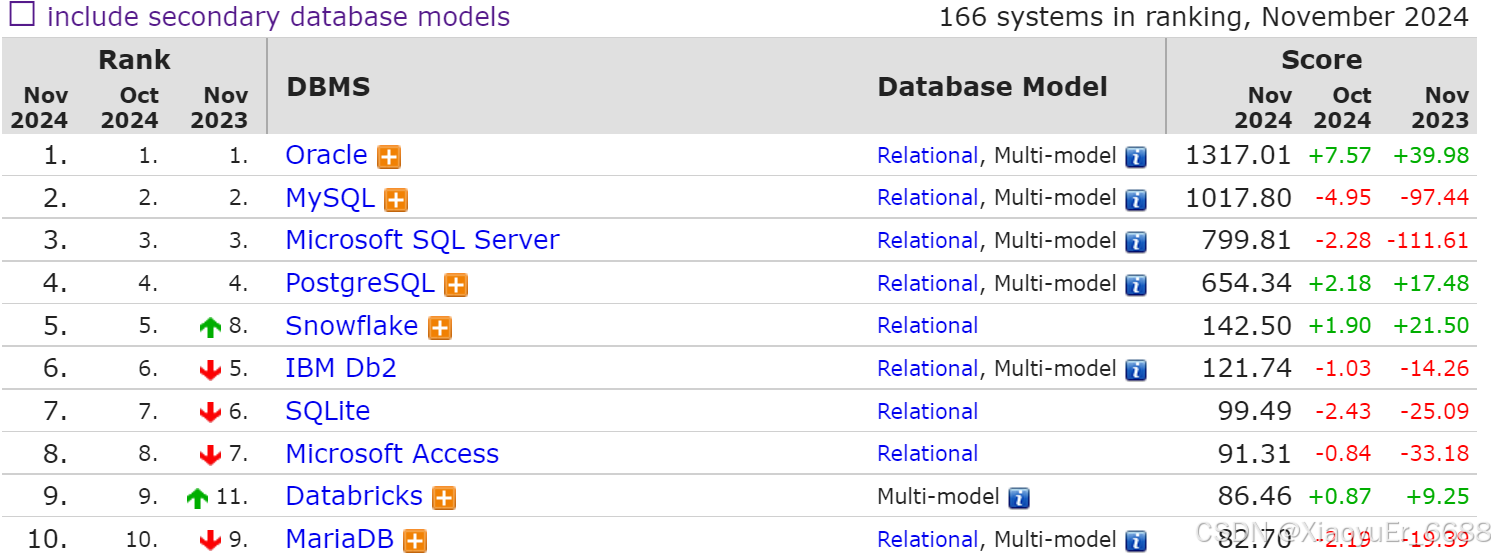Image resolution: width=1495 pixels, height=558 pixels.
Task: Open the Microsoft SQL Server link
Action: coord(422,240)
